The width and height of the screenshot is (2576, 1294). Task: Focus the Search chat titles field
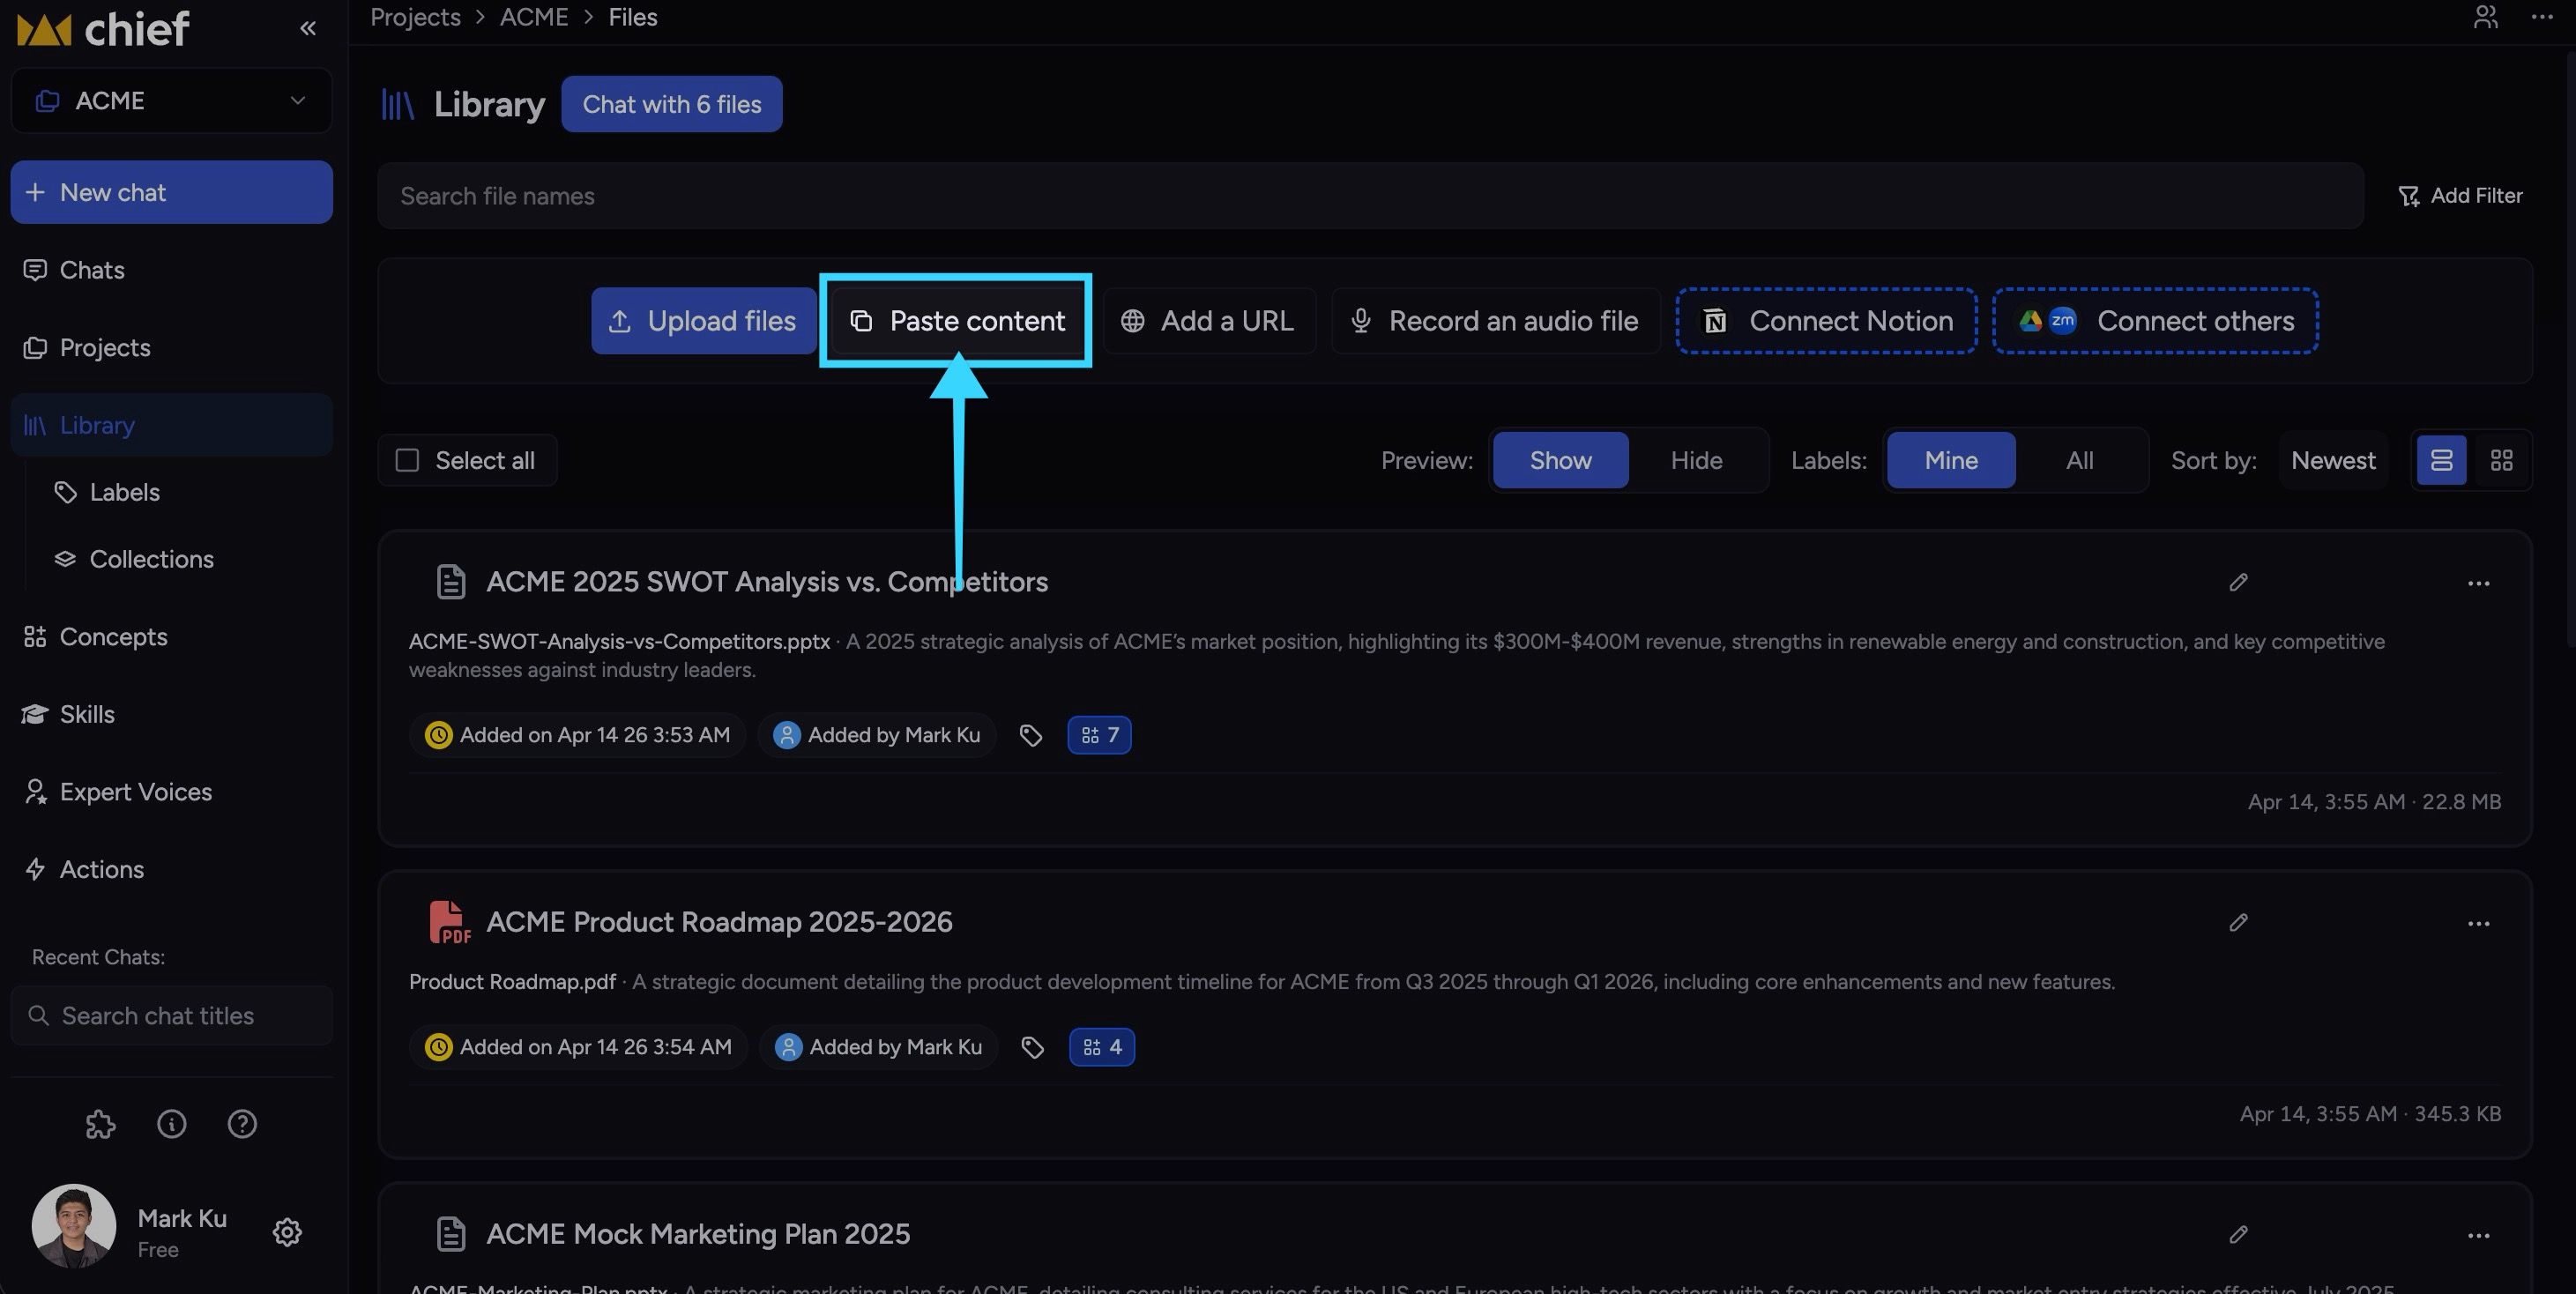[171, 1016]
